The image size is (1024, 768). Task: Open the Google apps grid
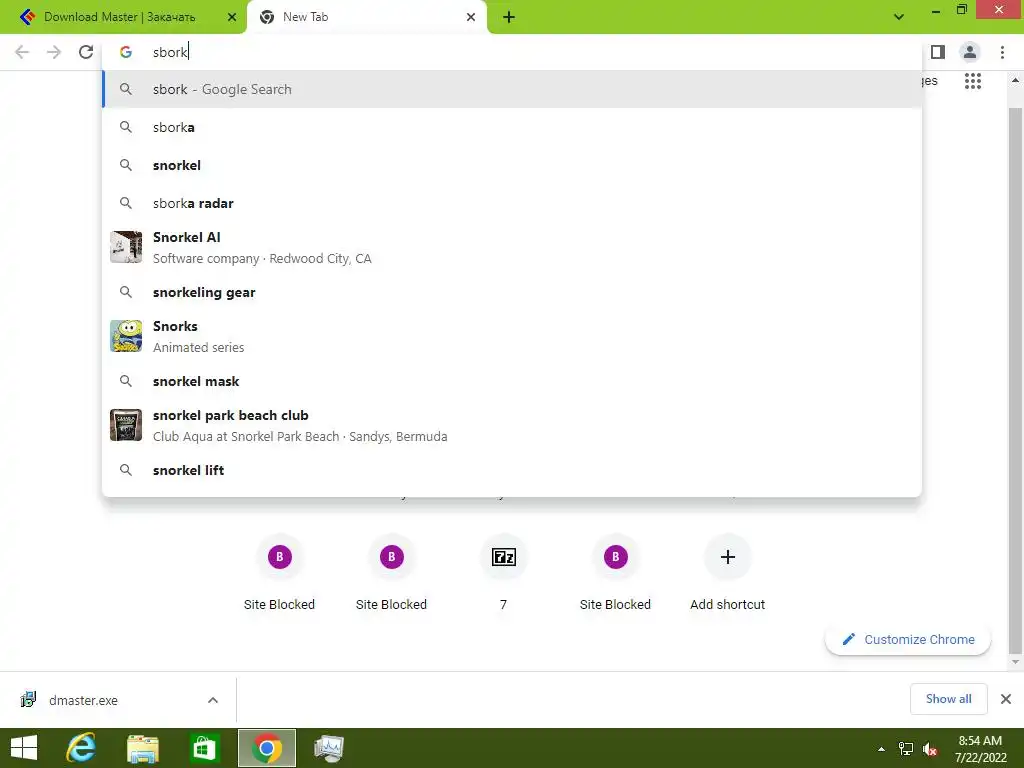coord(973,81)
